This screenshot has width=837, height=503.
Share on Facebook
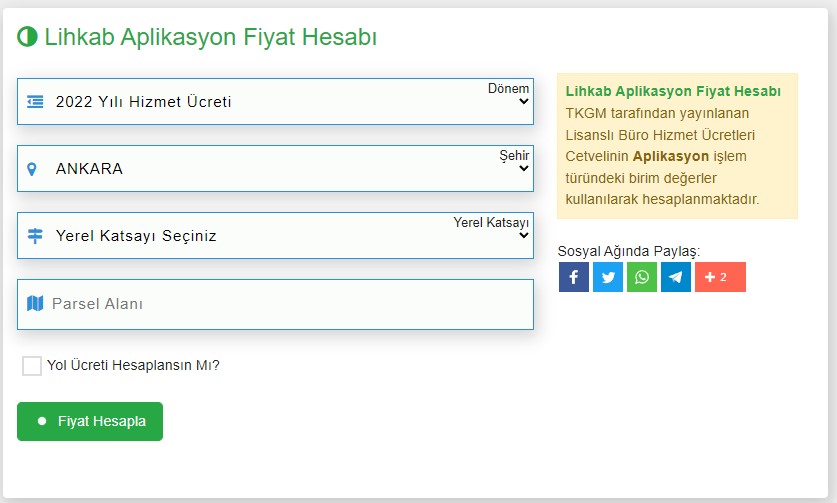(x=574, y=277)
